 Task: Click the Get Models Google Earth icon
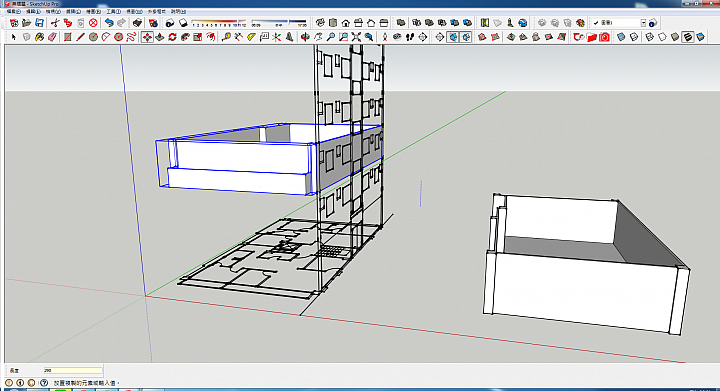click(523, 22)
